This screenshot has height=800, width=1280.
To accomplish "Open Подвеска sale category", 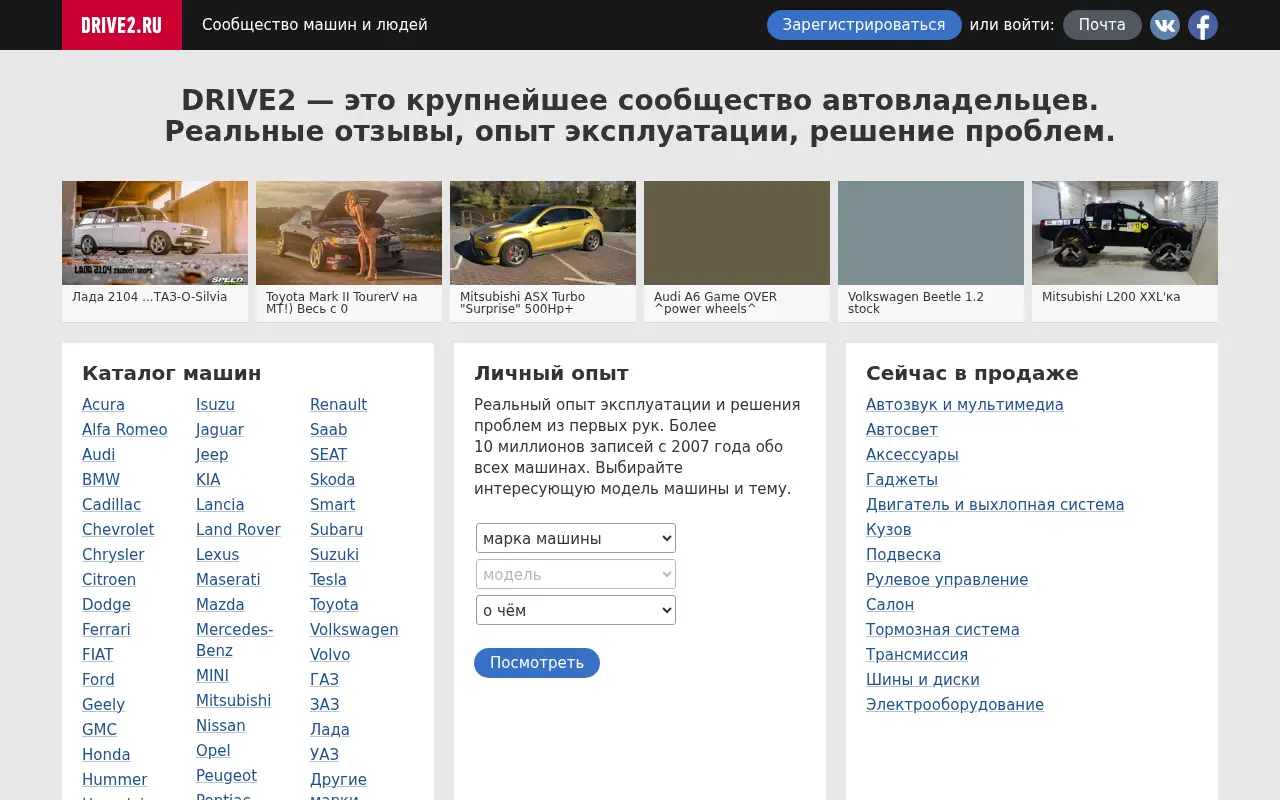I will (903, 555).
